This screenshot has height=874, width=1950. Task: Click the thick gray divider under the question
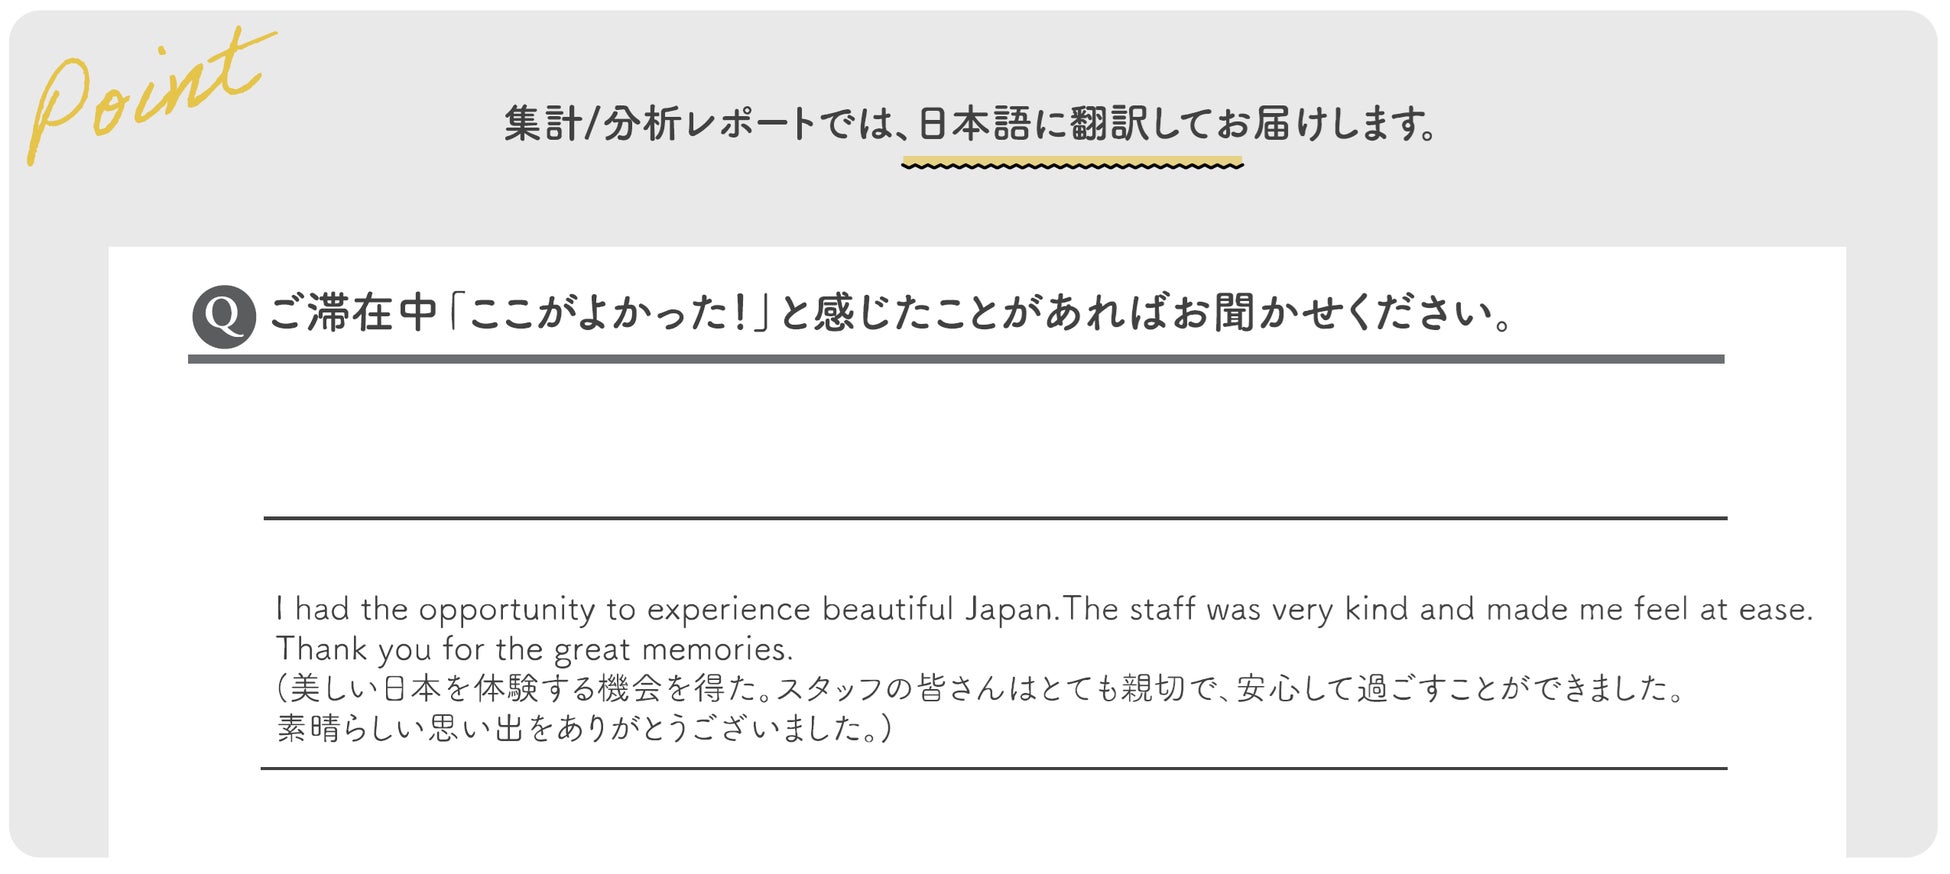(x=955, y=359)
